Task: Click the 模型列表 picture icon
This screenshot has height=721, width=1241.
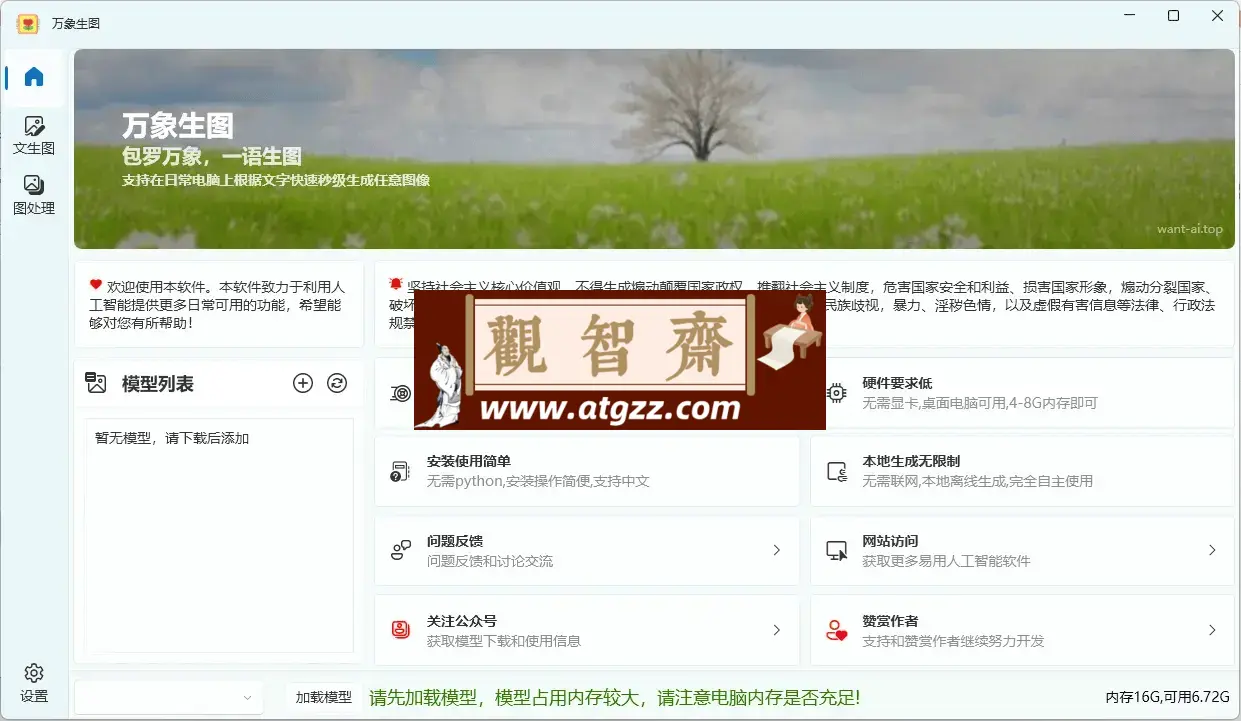Action: (x=96, y=383)
